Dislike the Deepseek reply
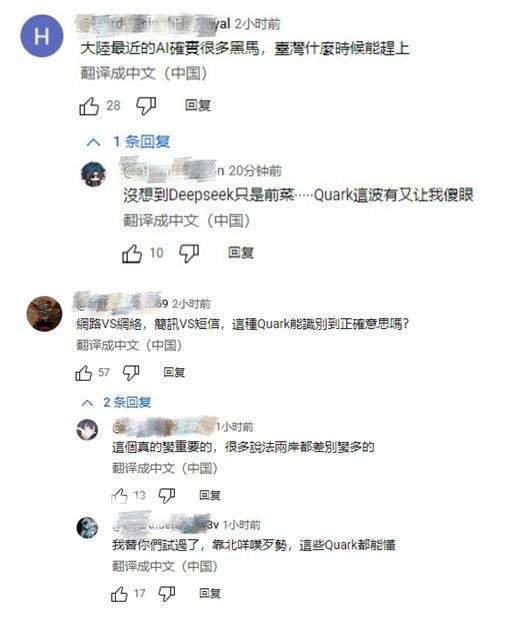Viewport: 514px width, 619px height. (189, 253)
